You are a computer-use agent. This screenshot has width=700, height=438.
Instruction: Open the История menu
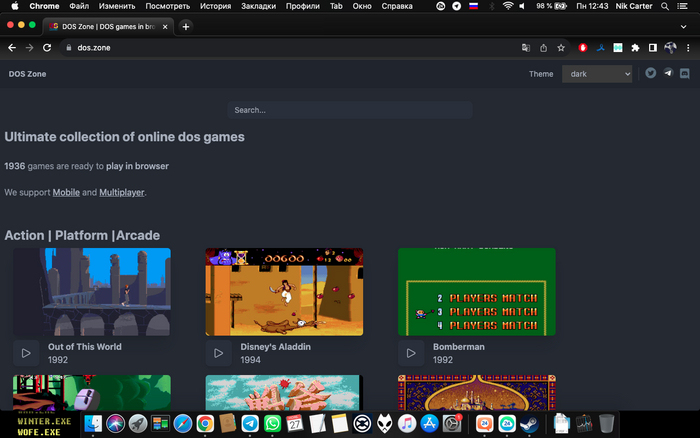[x=215, y=6]
